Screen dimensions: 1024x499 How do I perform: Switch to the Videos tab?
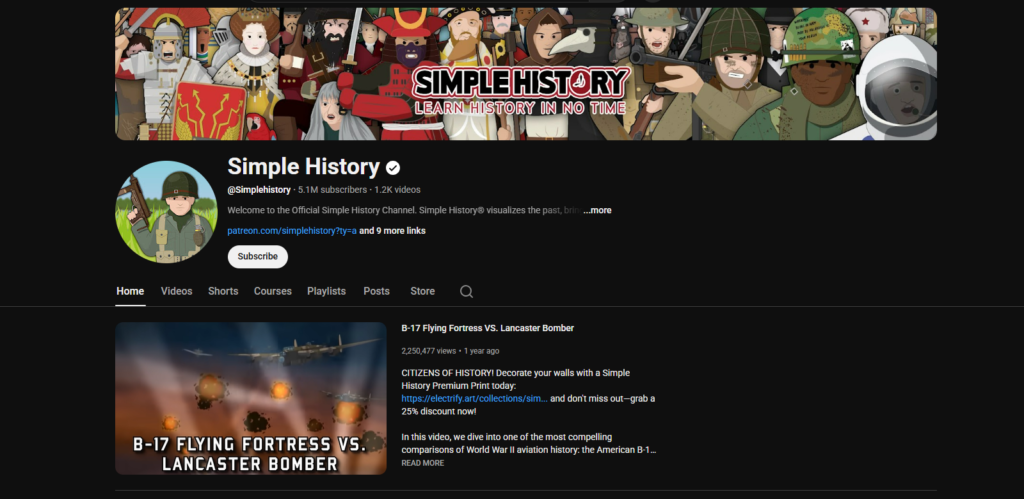coord(176,291)
